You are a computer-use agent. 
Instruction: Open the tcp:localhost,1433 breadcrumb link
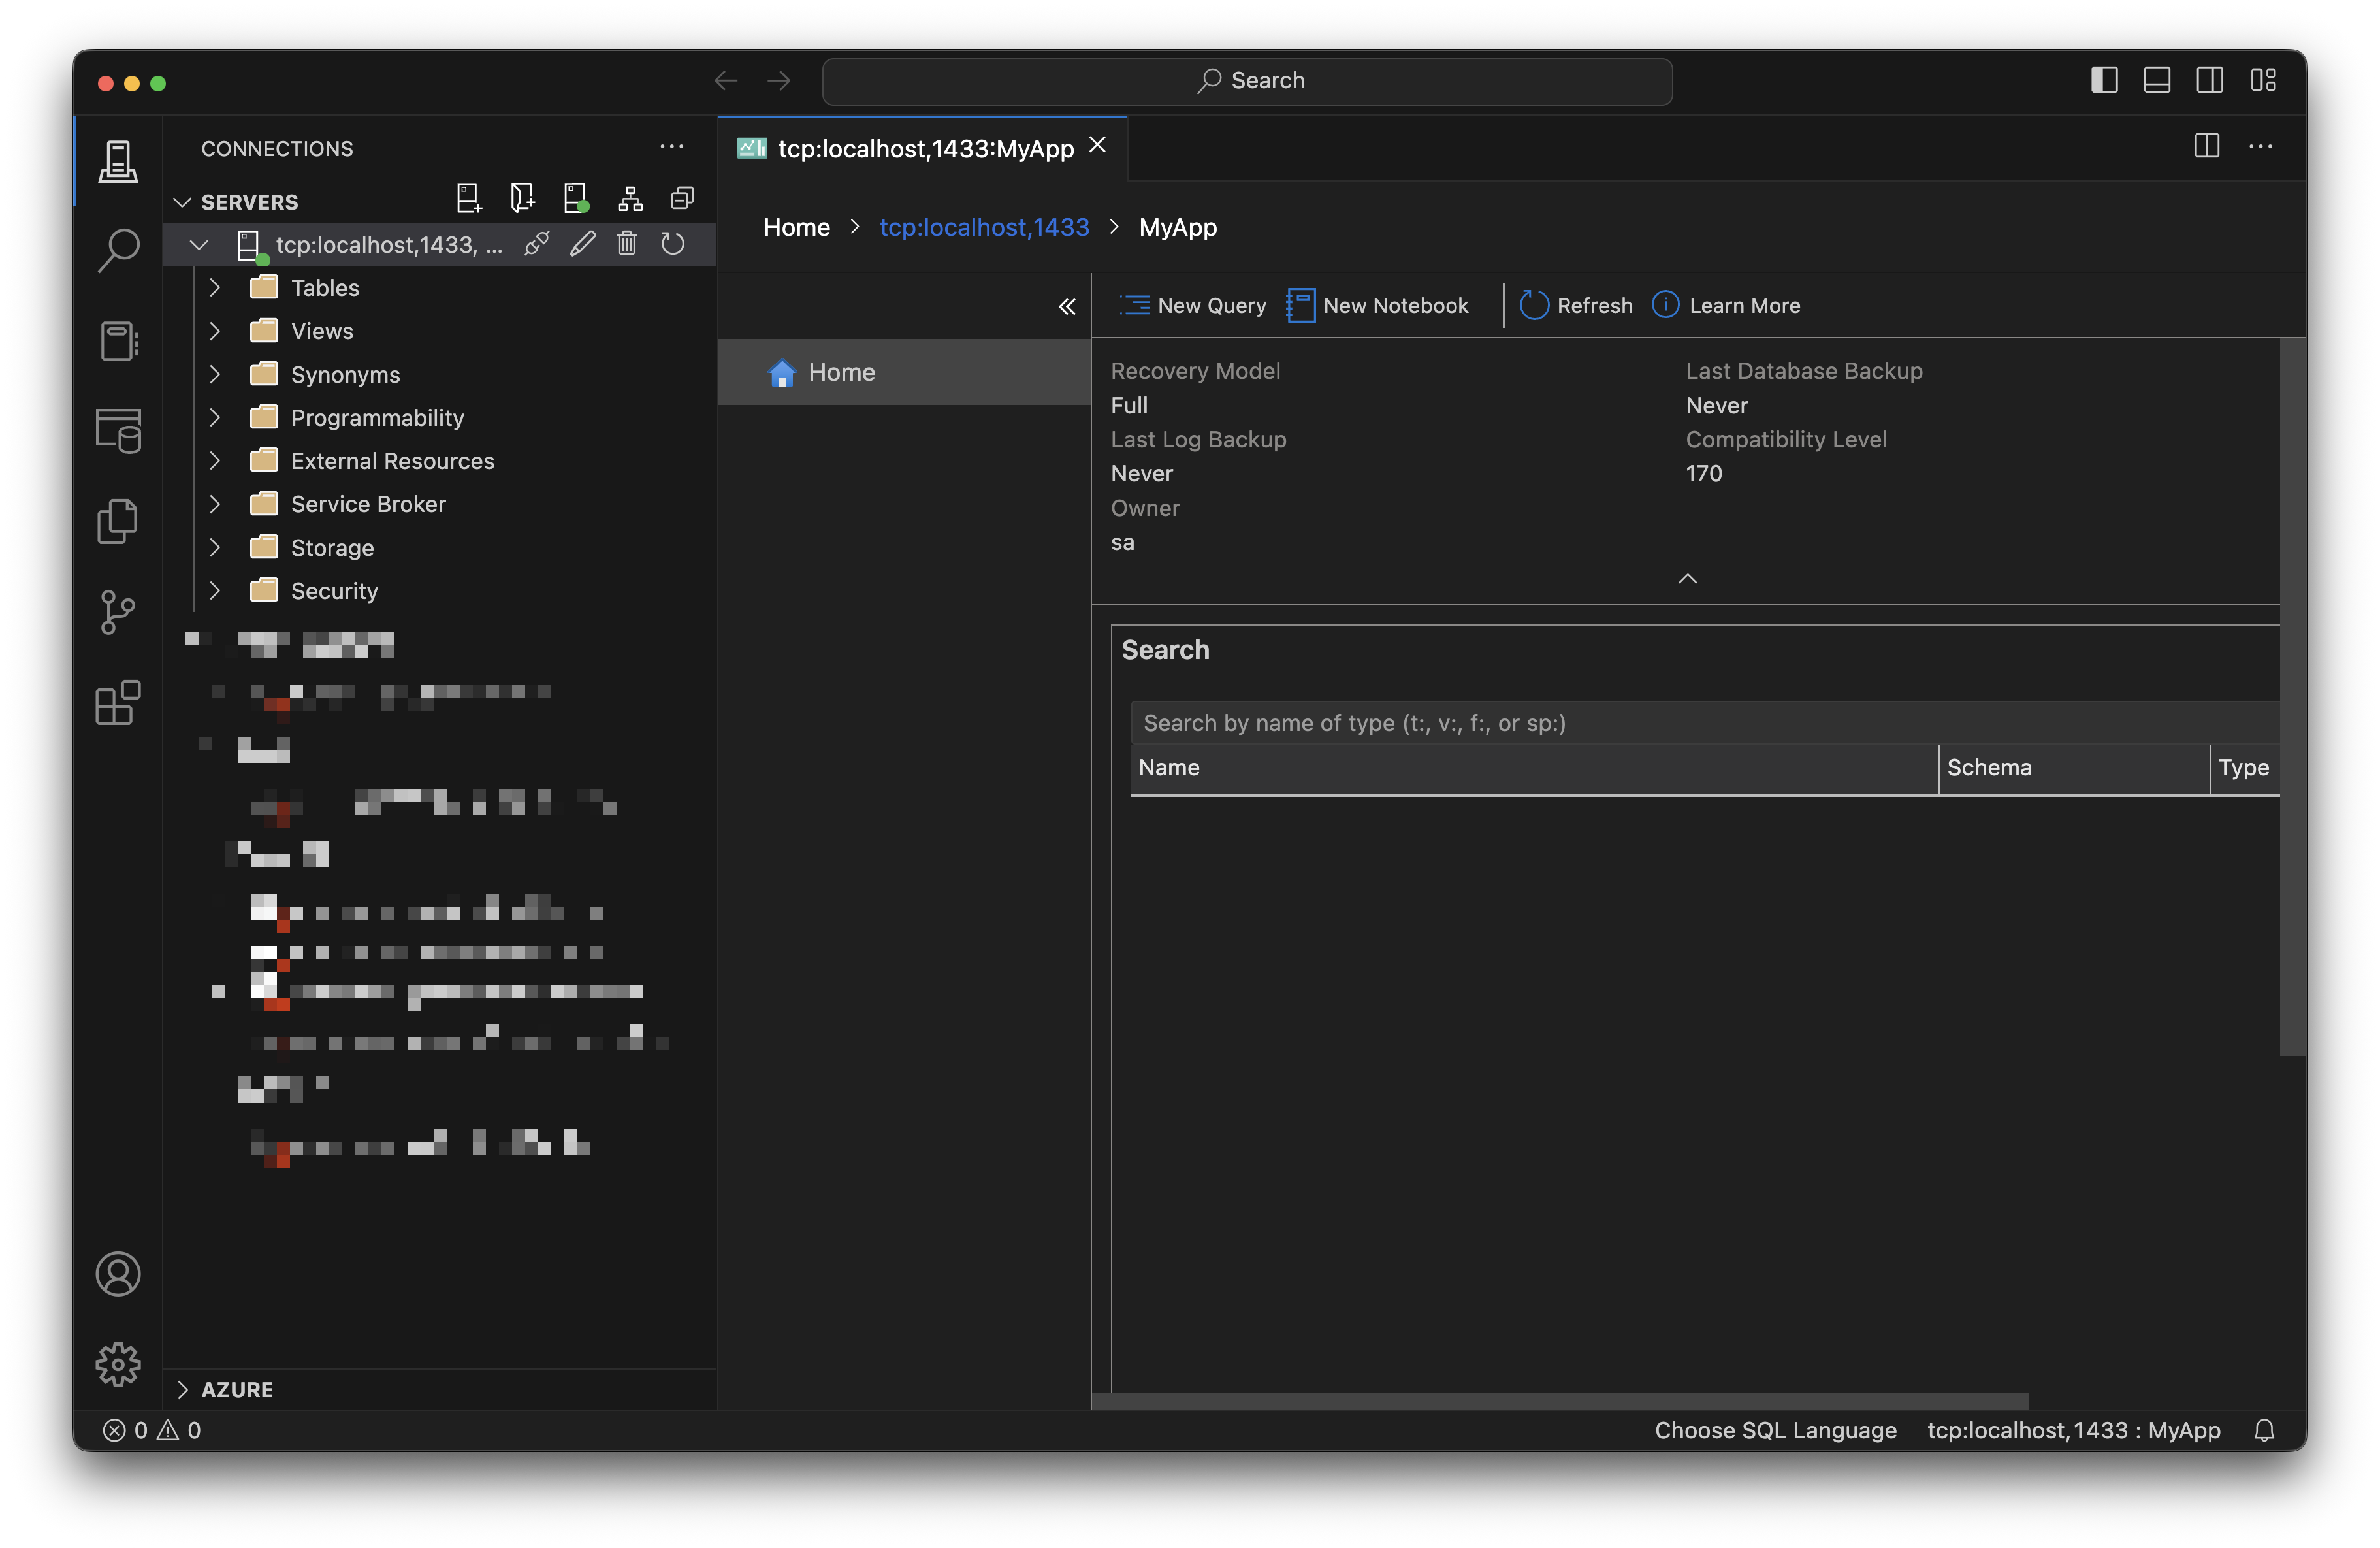point(984,227)
